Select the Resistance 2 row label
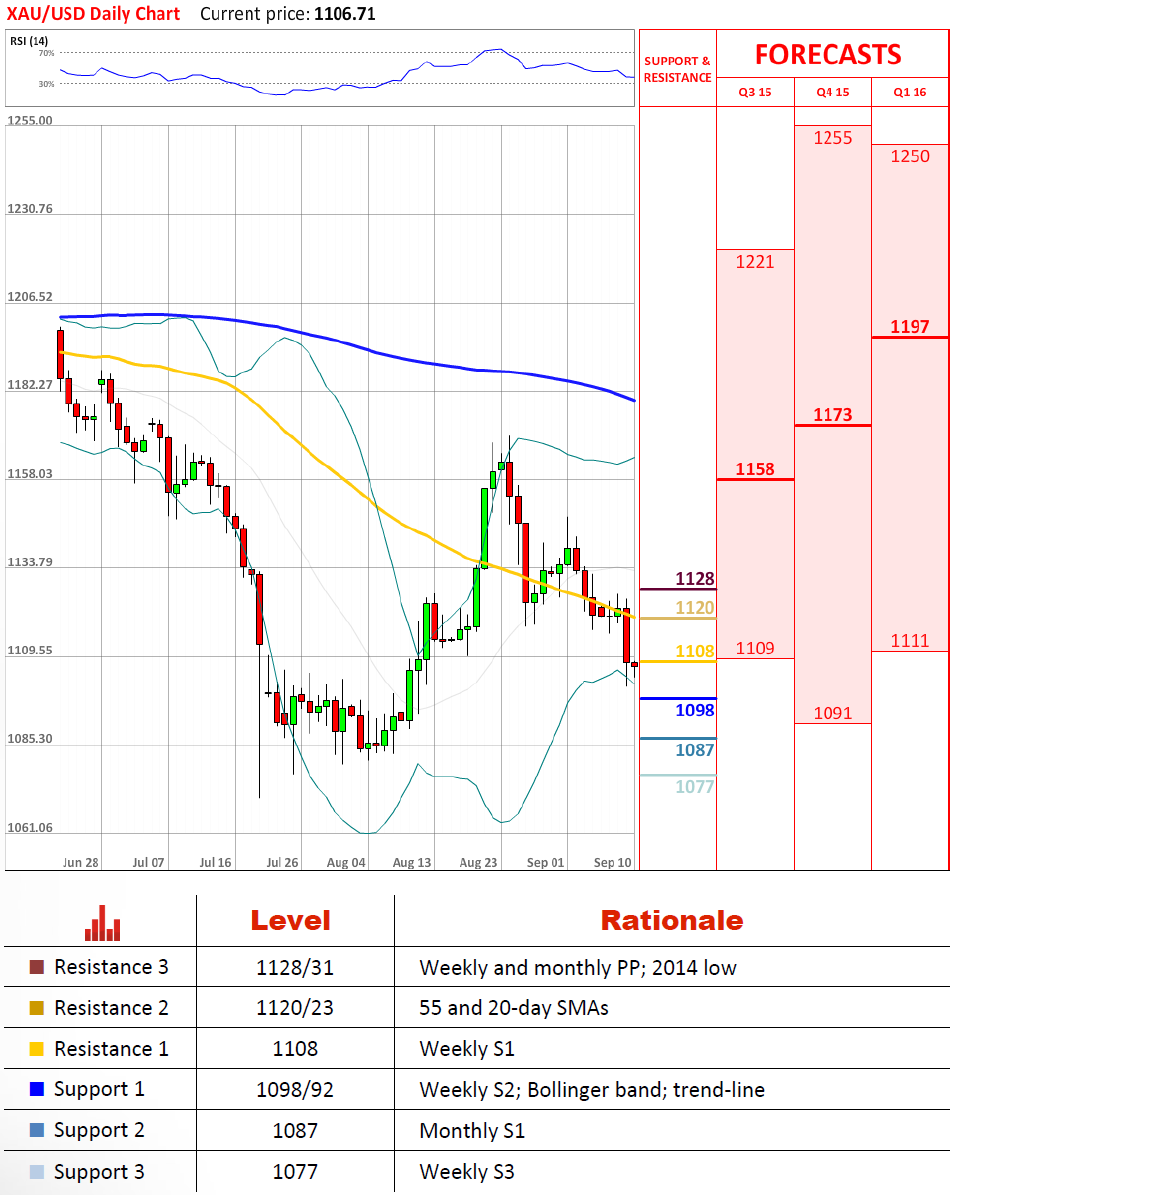 (x=111, y=1008)
